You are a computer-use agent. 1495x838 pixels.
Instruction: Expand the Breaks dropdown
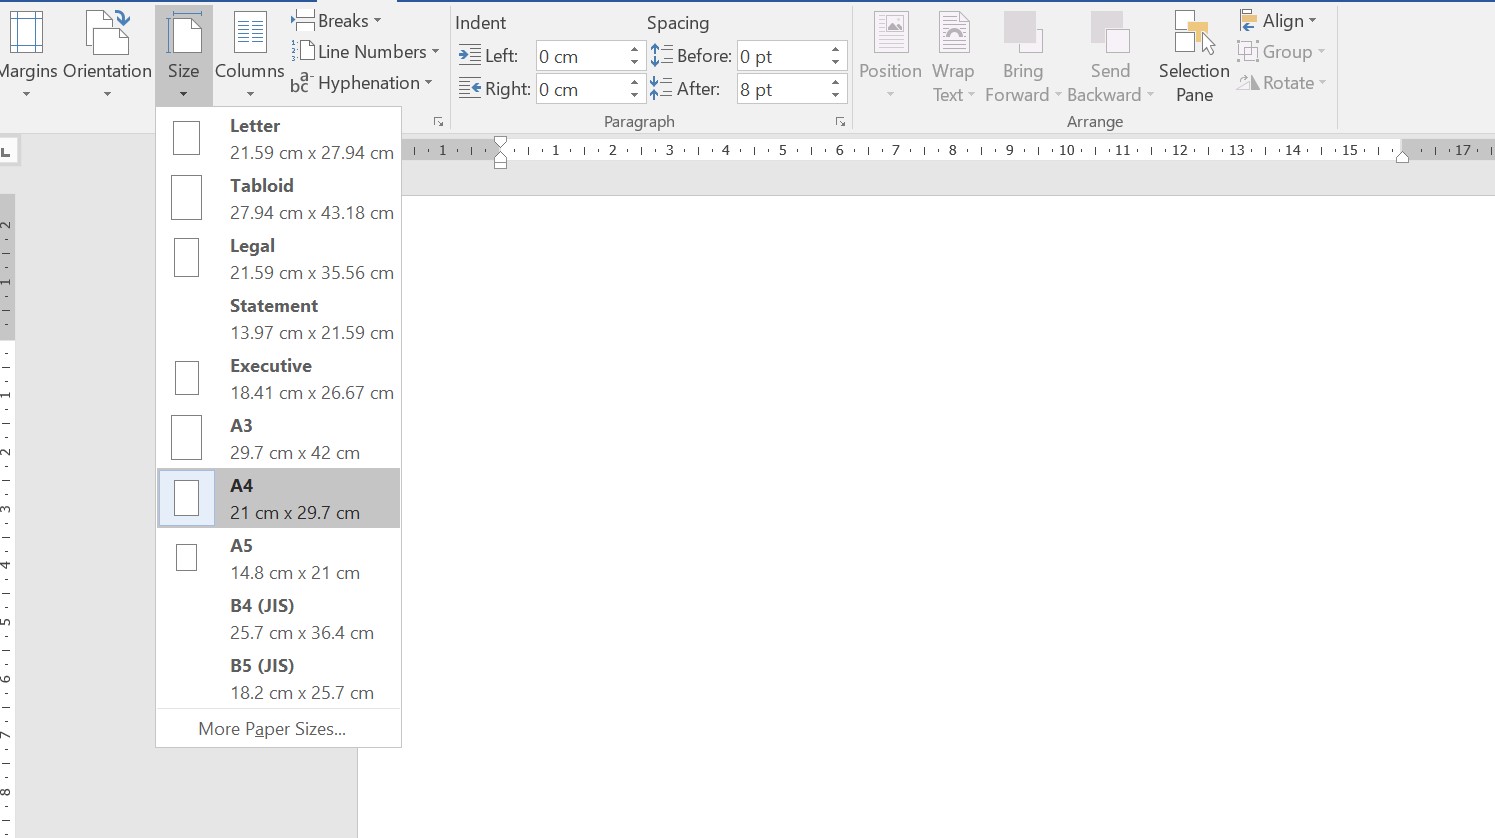point(337,20)
